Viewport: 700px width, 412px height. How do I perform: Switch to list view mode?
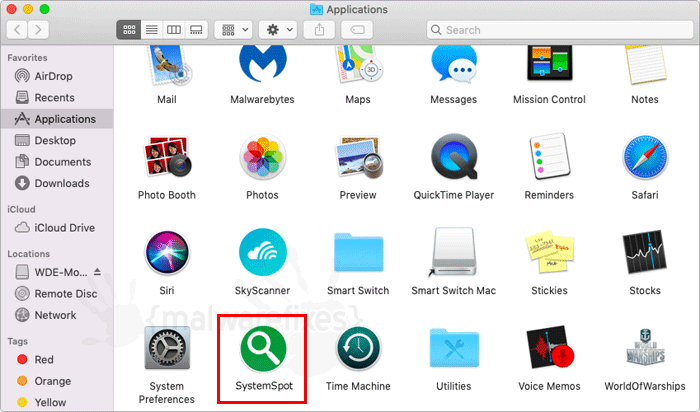[152, 30]
